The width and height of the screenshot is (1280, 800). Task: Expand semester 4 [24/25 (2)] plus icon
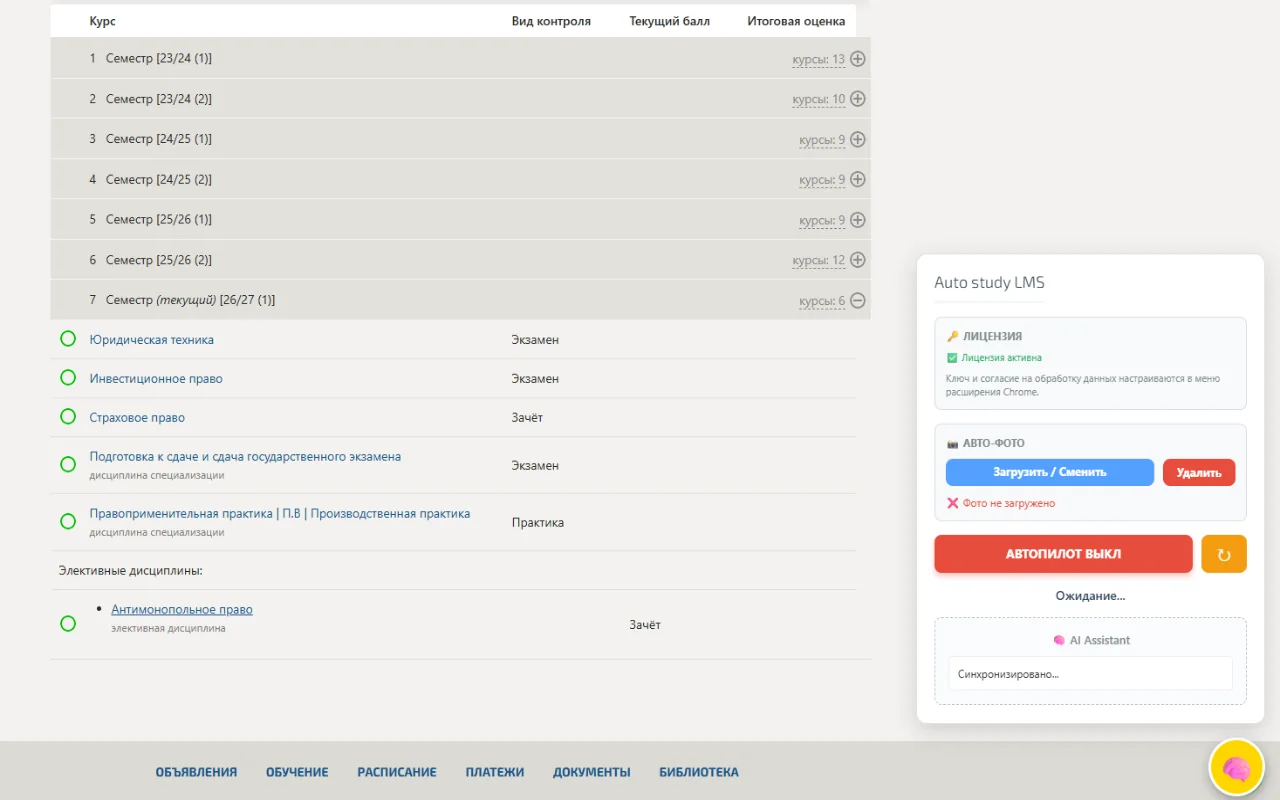[857, 180]
